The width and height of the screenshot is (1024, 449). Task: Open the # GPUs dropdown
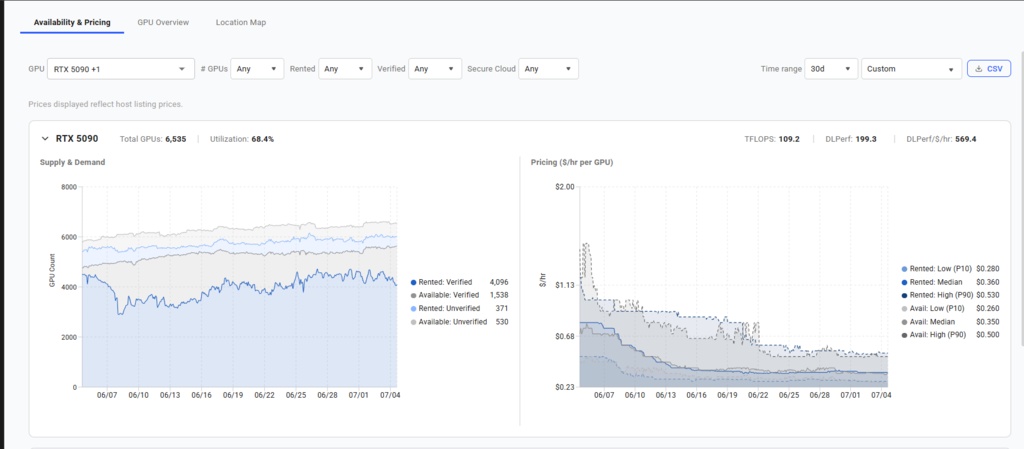(257, 69)
